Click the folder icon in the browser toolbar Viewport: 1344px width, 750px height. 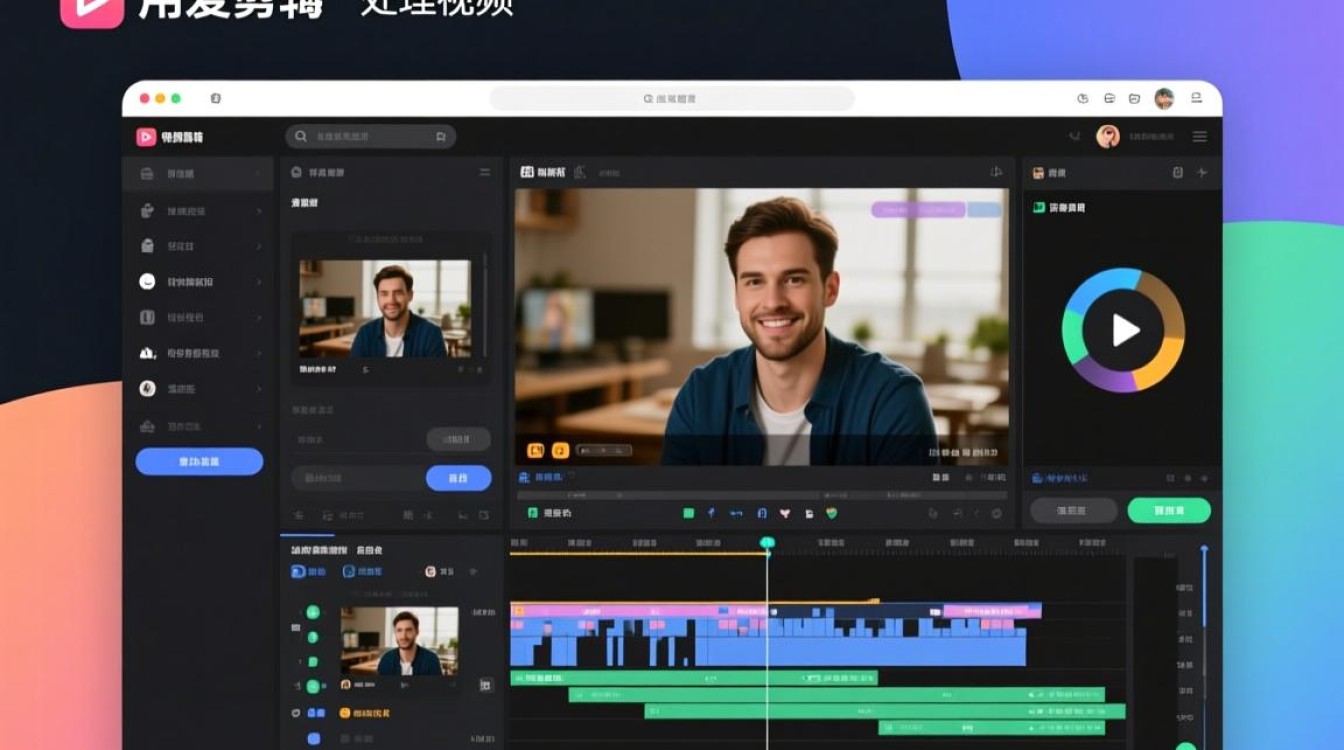[1135, 99]
